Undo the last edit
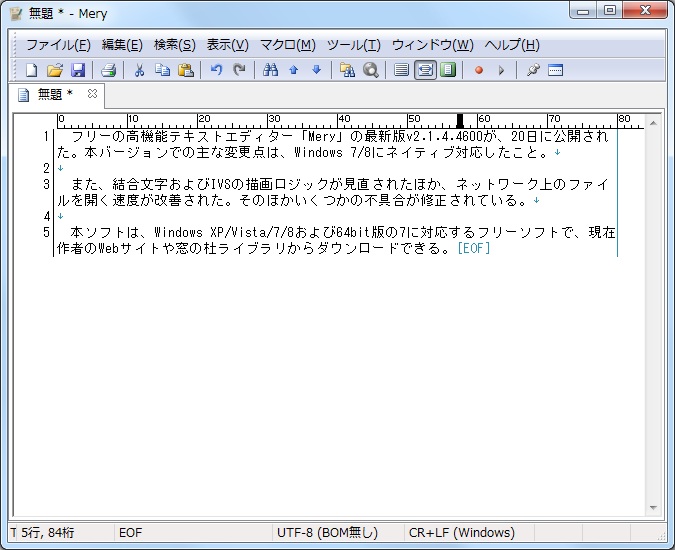Image resolution: width=675 pixels, height=550 pixels. click(217, 70)
